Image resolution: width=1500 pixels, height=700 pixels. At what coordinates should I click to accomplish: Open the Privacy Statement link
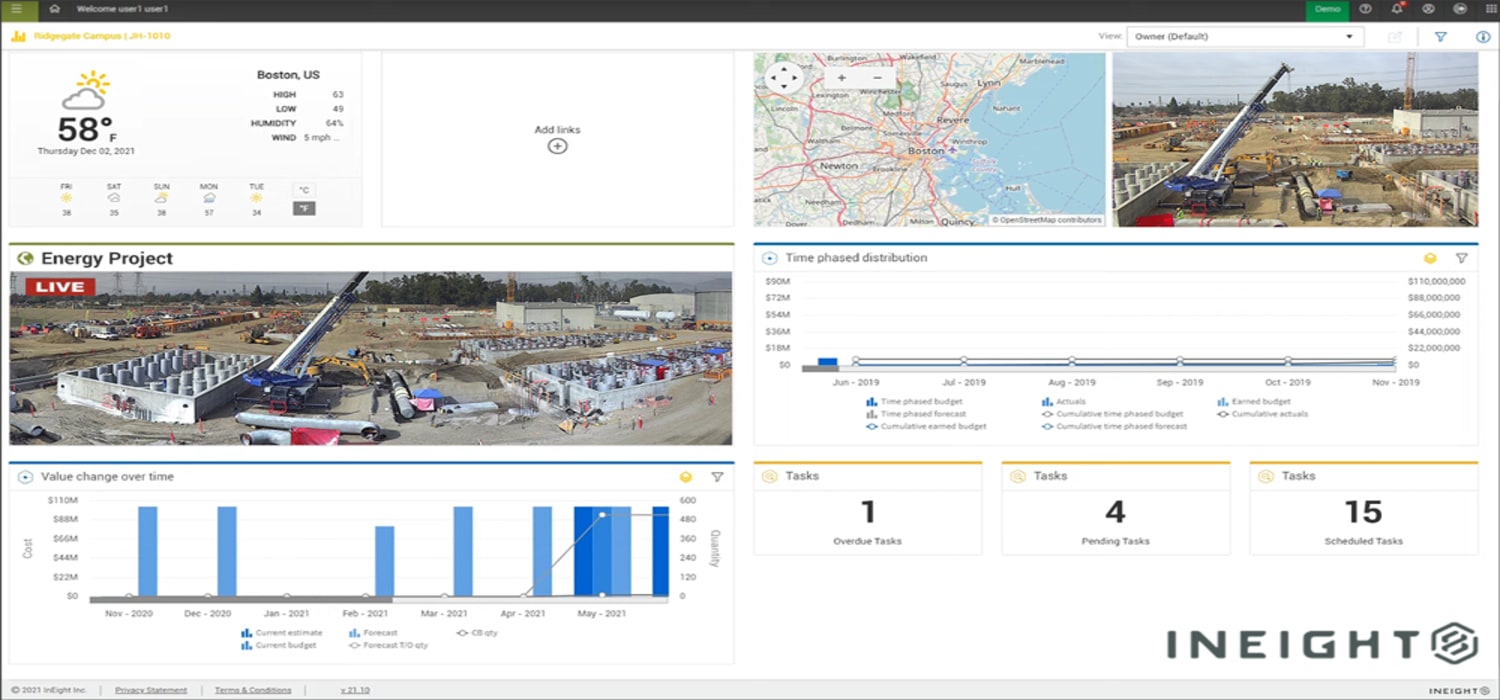point(151,690)
